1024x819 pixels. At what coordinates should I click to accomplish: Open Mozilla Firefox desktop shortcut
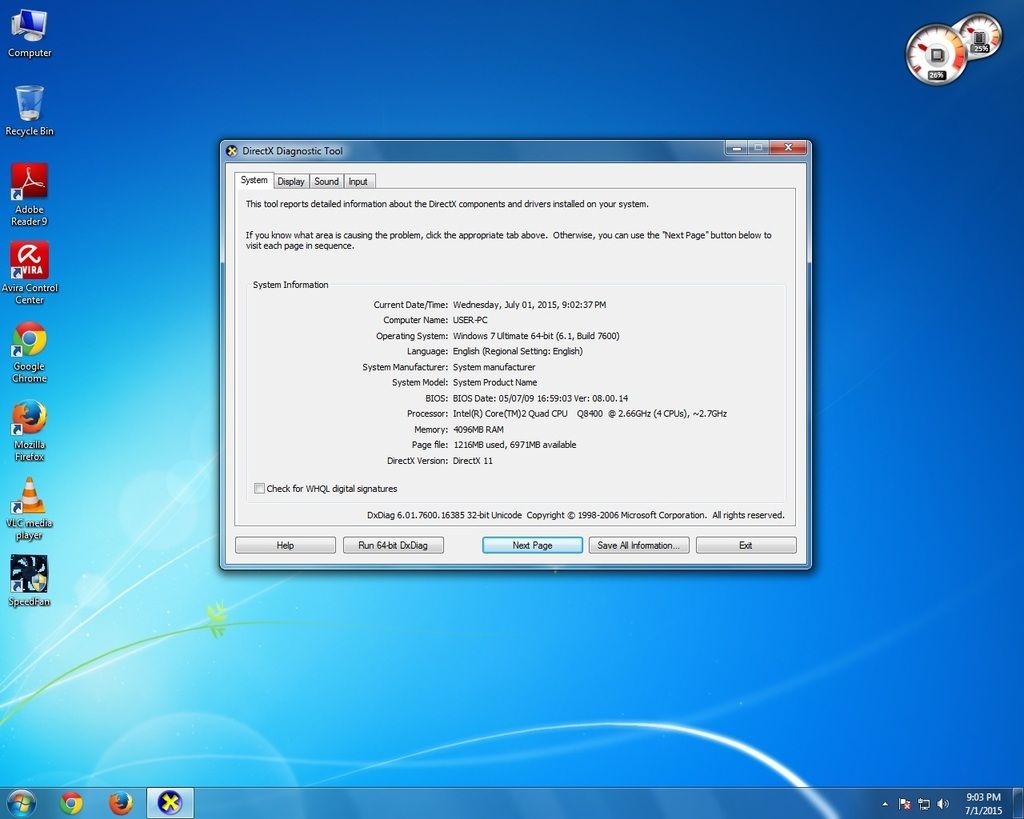(29, 418)
